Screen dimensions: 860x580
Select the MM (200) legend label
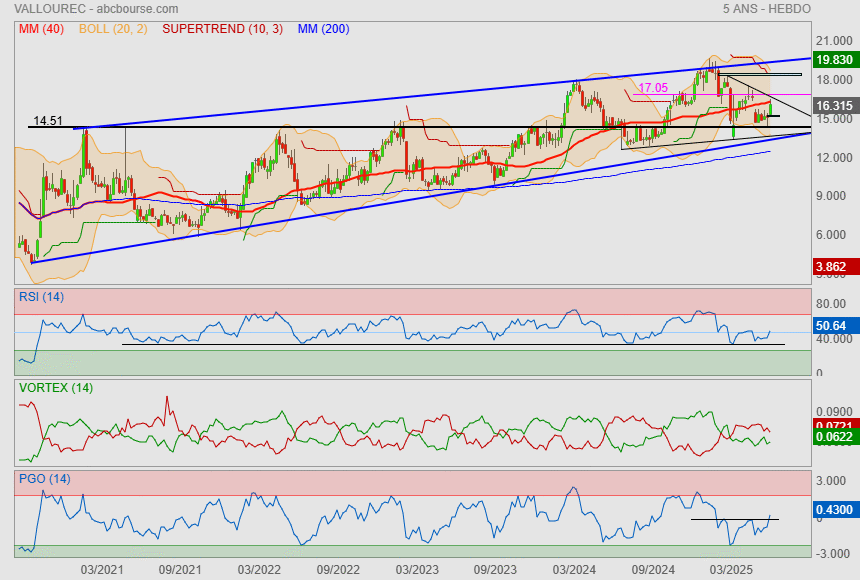pyautogui.click(x=324, y=29)
